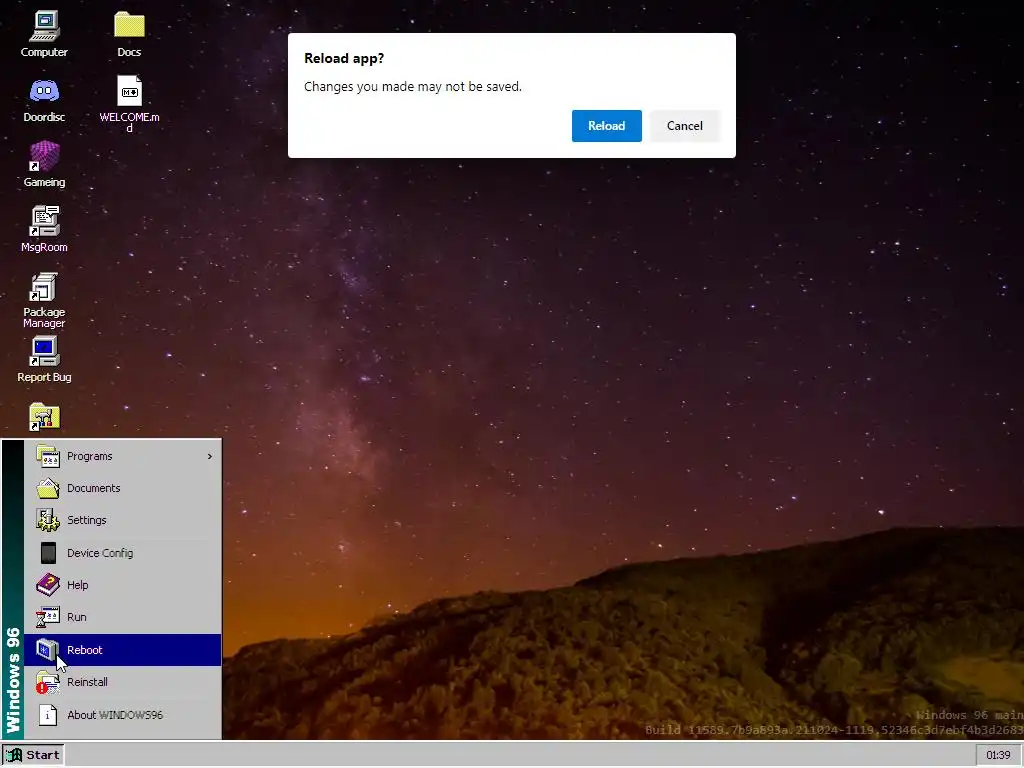The image size is (1024, 768).
Task: Expand the Programs submenu arrow
Action: point(210,456)
